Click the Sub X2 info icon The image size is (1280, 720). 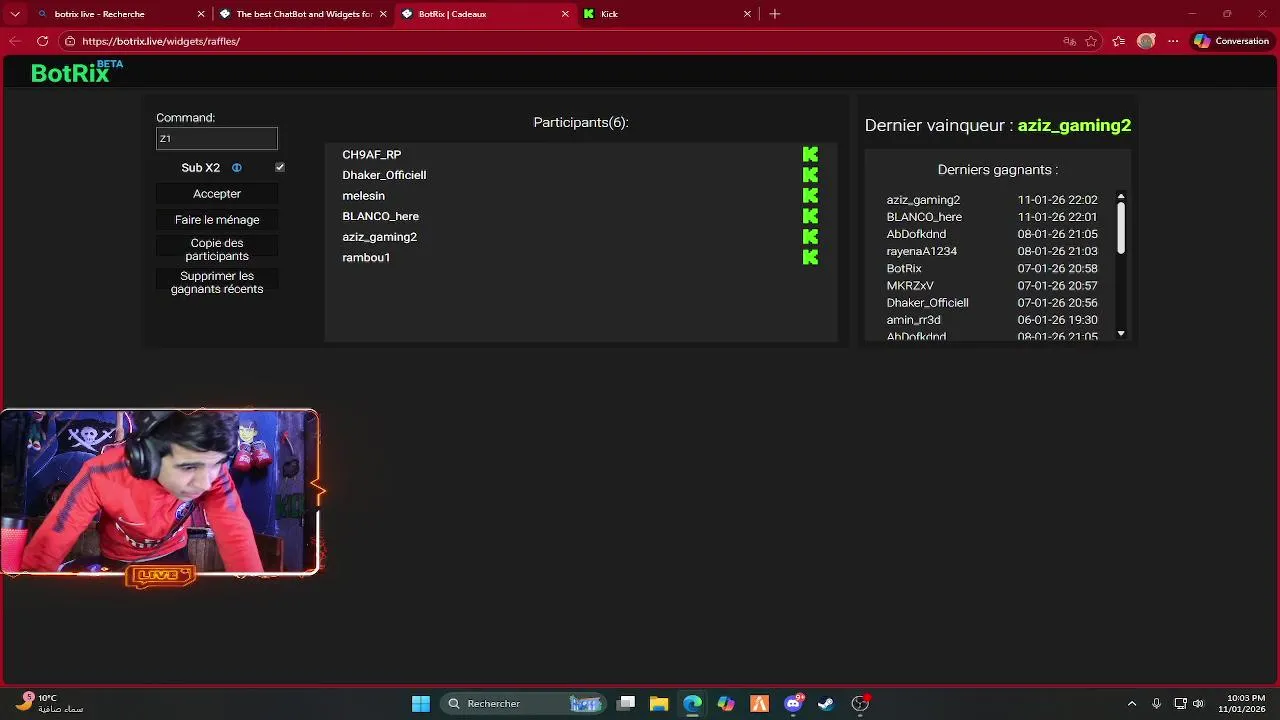click(237, 168)
